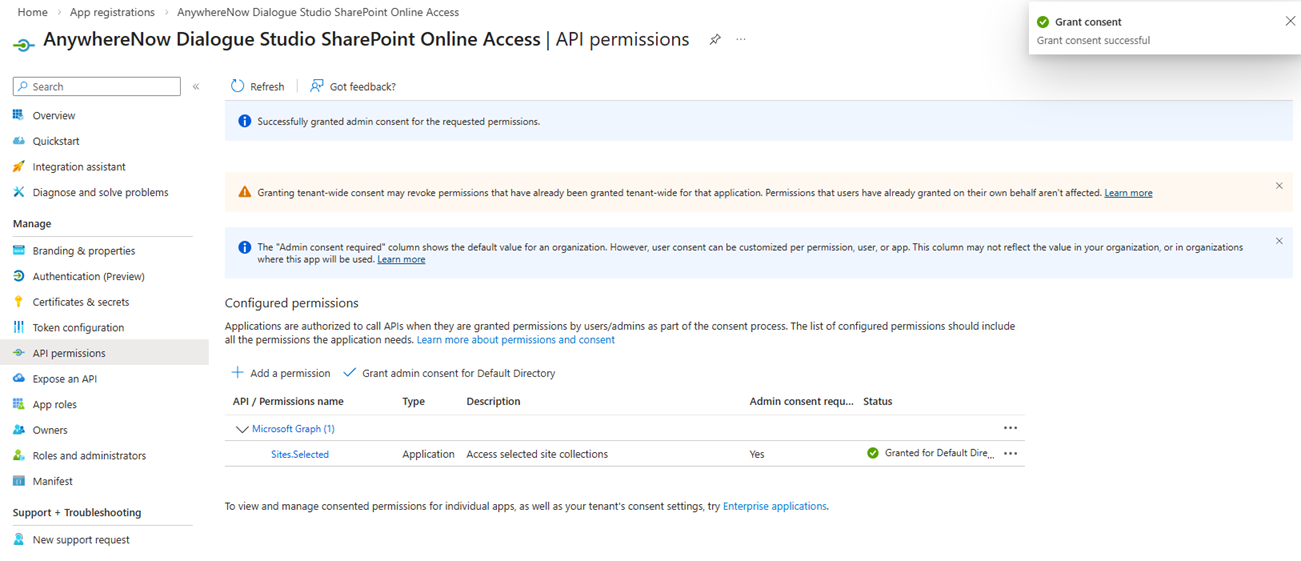Viewport: 1301px width, 561px height.
Task: Click the Expose an API cloud icon
Action: coord(18,379)
